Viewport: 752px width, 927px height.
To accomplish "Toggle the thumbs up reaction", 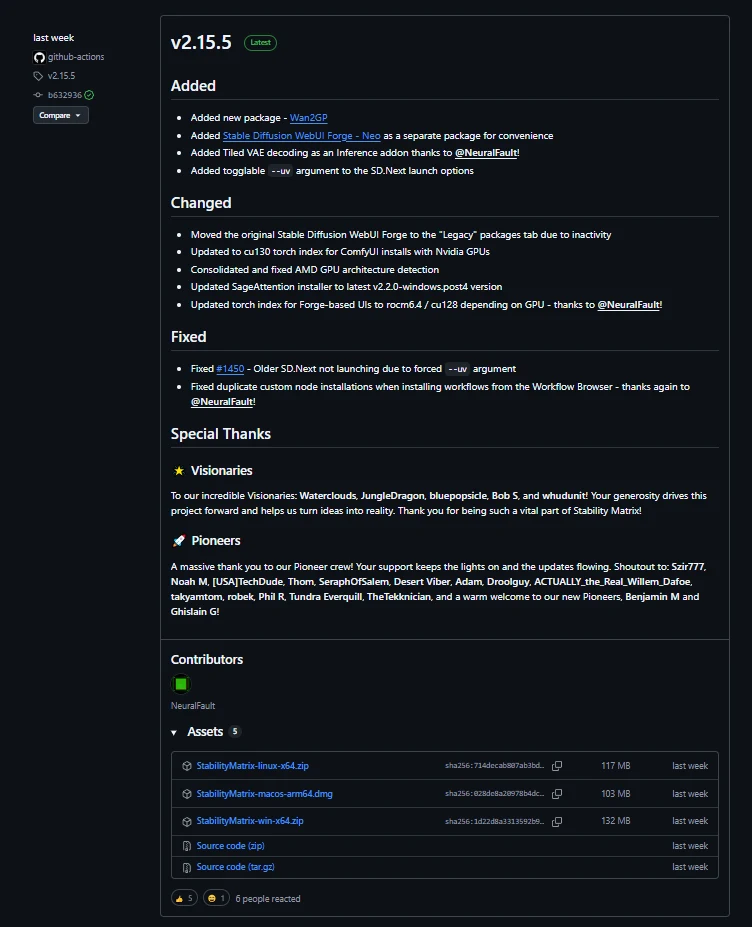I will coord(184,898).
